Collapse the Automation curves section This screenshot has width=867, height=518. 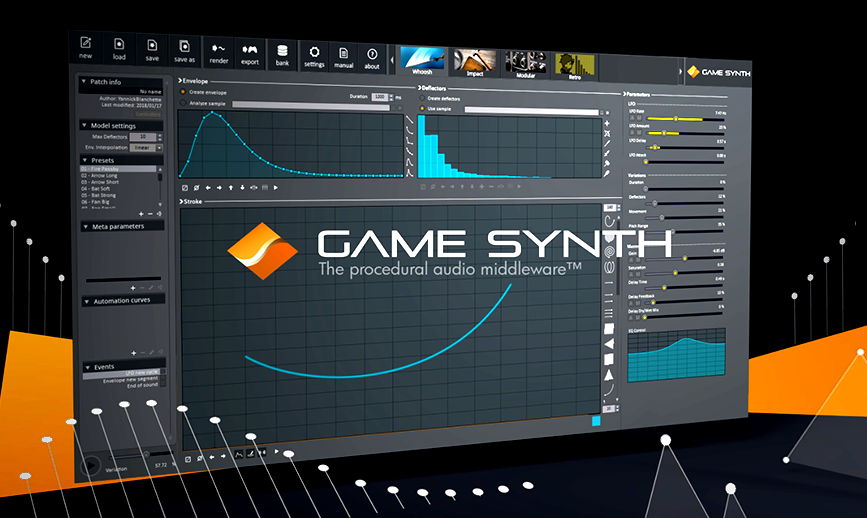coord(87,302)
